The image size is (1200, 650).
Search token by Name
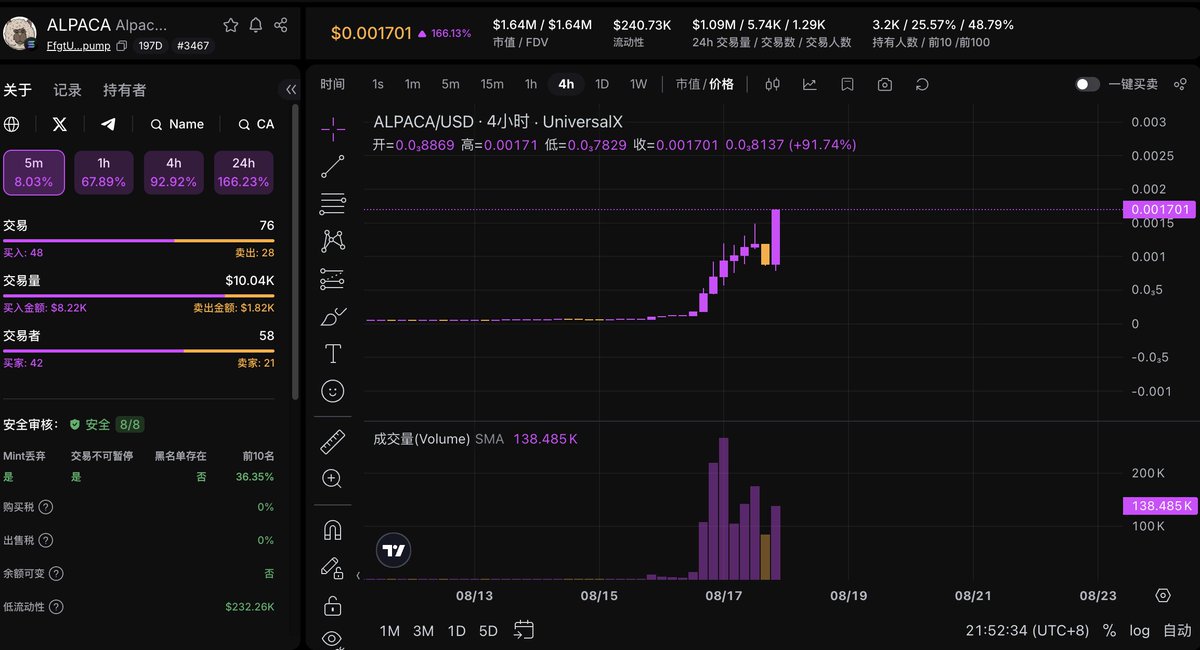coord(177,124)
